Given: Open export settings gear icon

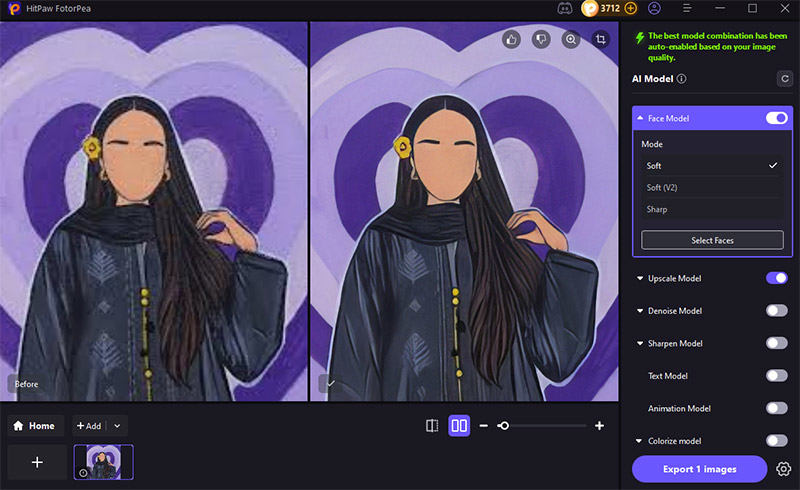Looking at the screenshot, I should click(x=784, y=469).
